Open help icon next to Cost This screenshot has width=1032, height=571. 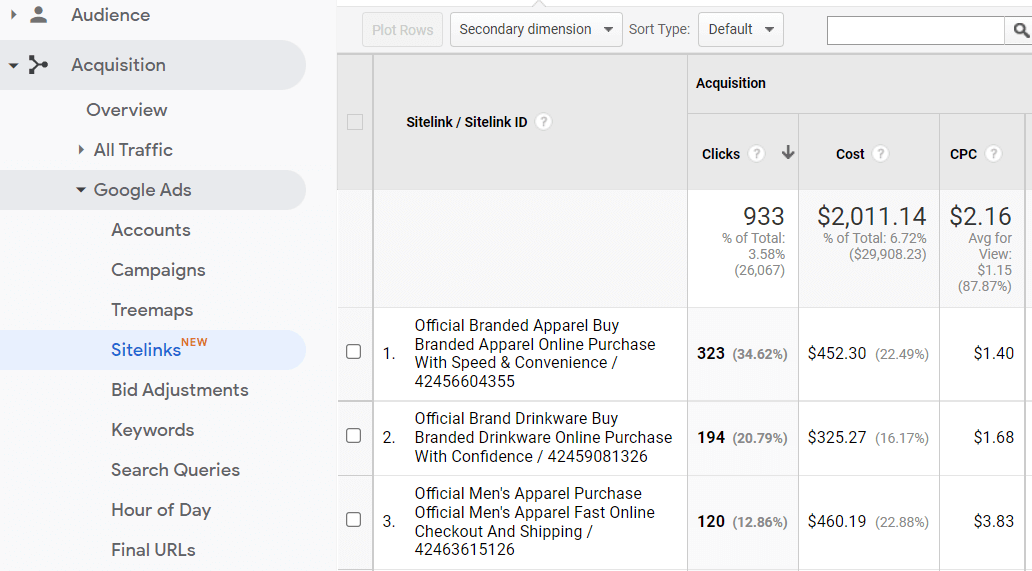pyautogui.click(x=880, y=154)
